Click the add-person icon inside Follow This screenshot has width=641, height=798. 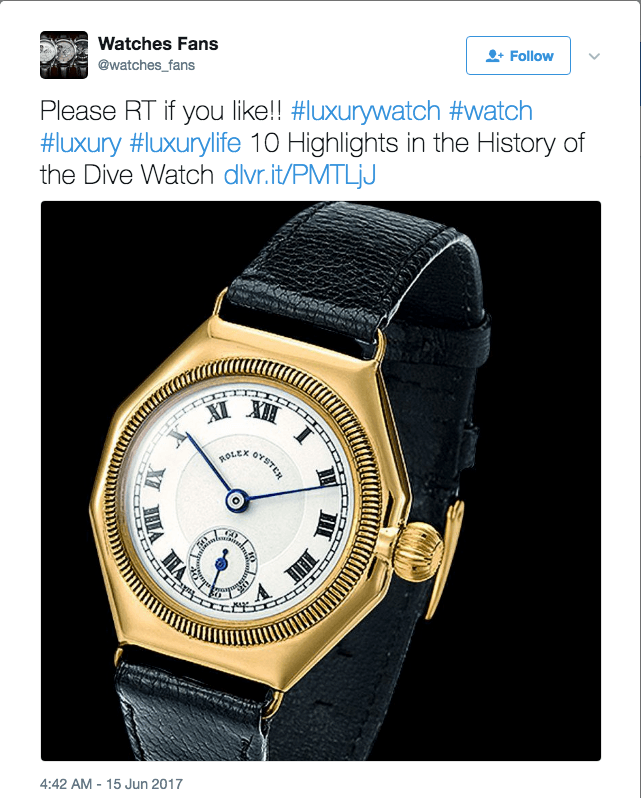point(494,55)
